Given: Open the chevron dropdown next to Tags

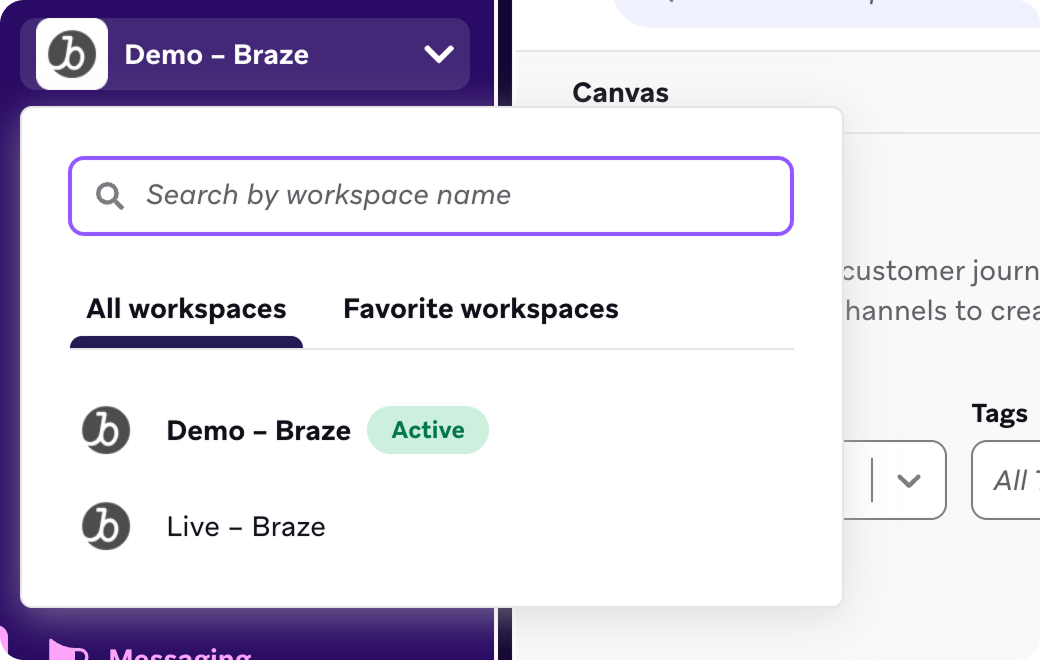Looking at the screenshot, I should pos(908,481).
